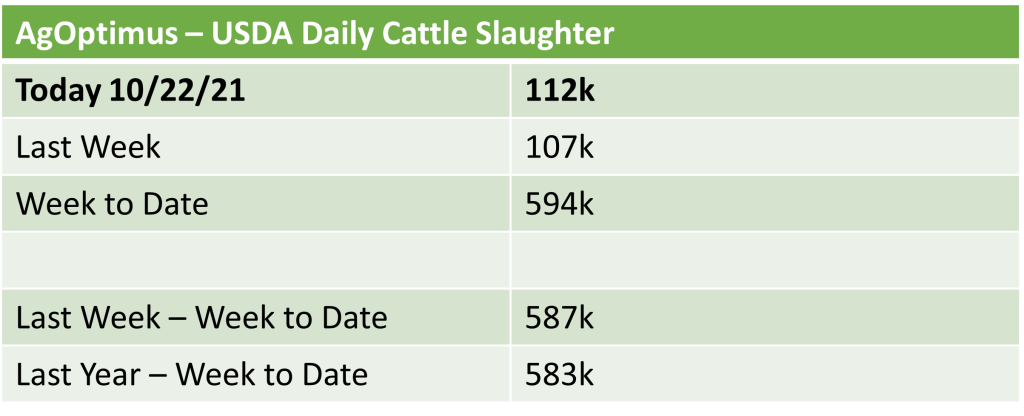
Task: Click the "Week to Date" label beside 594k
Action: pos(112,204)
